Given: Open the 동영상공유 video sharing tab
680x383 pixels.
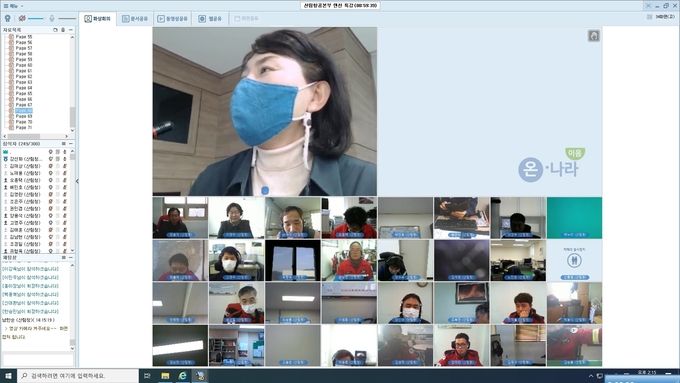Looking at the screenshot, I should [x=172, y=19].
